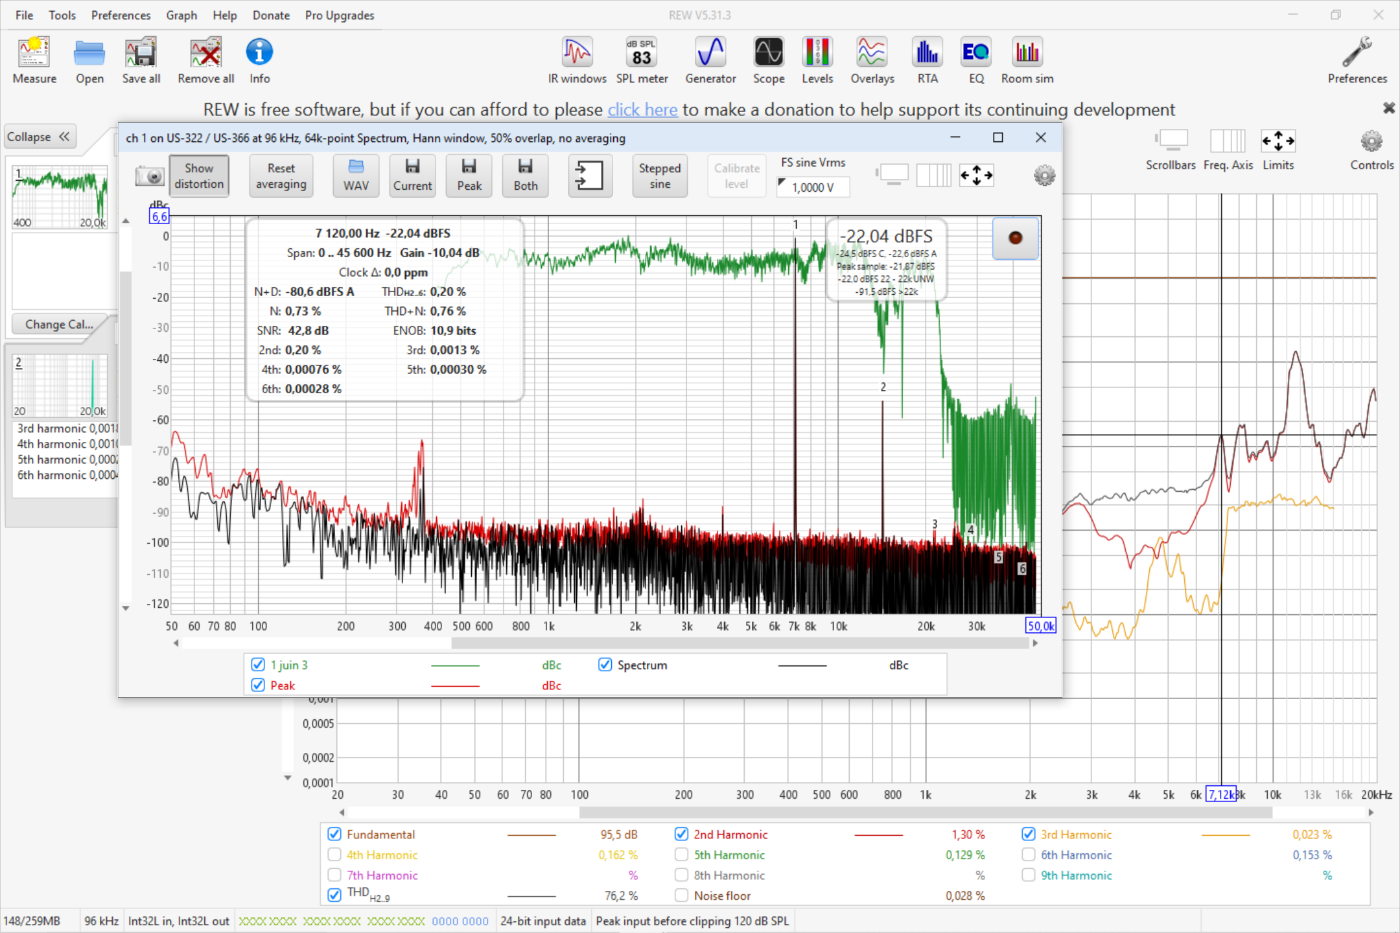This screenshot has height=933, width=1400.
Task: Click the FS sine Vrms input field
Action: (814, 187)
